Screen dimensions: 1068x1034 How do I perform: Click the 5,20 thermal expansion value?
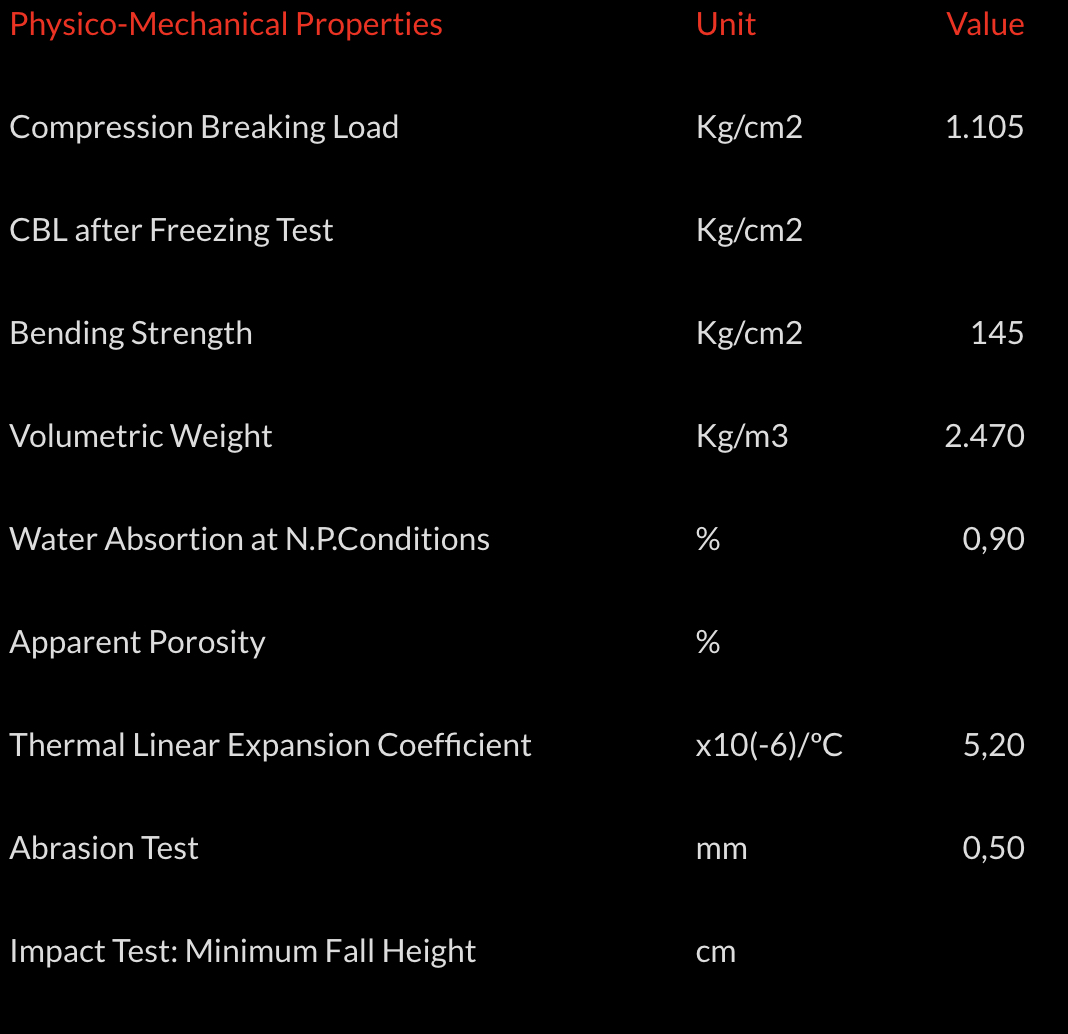(993, 745)
